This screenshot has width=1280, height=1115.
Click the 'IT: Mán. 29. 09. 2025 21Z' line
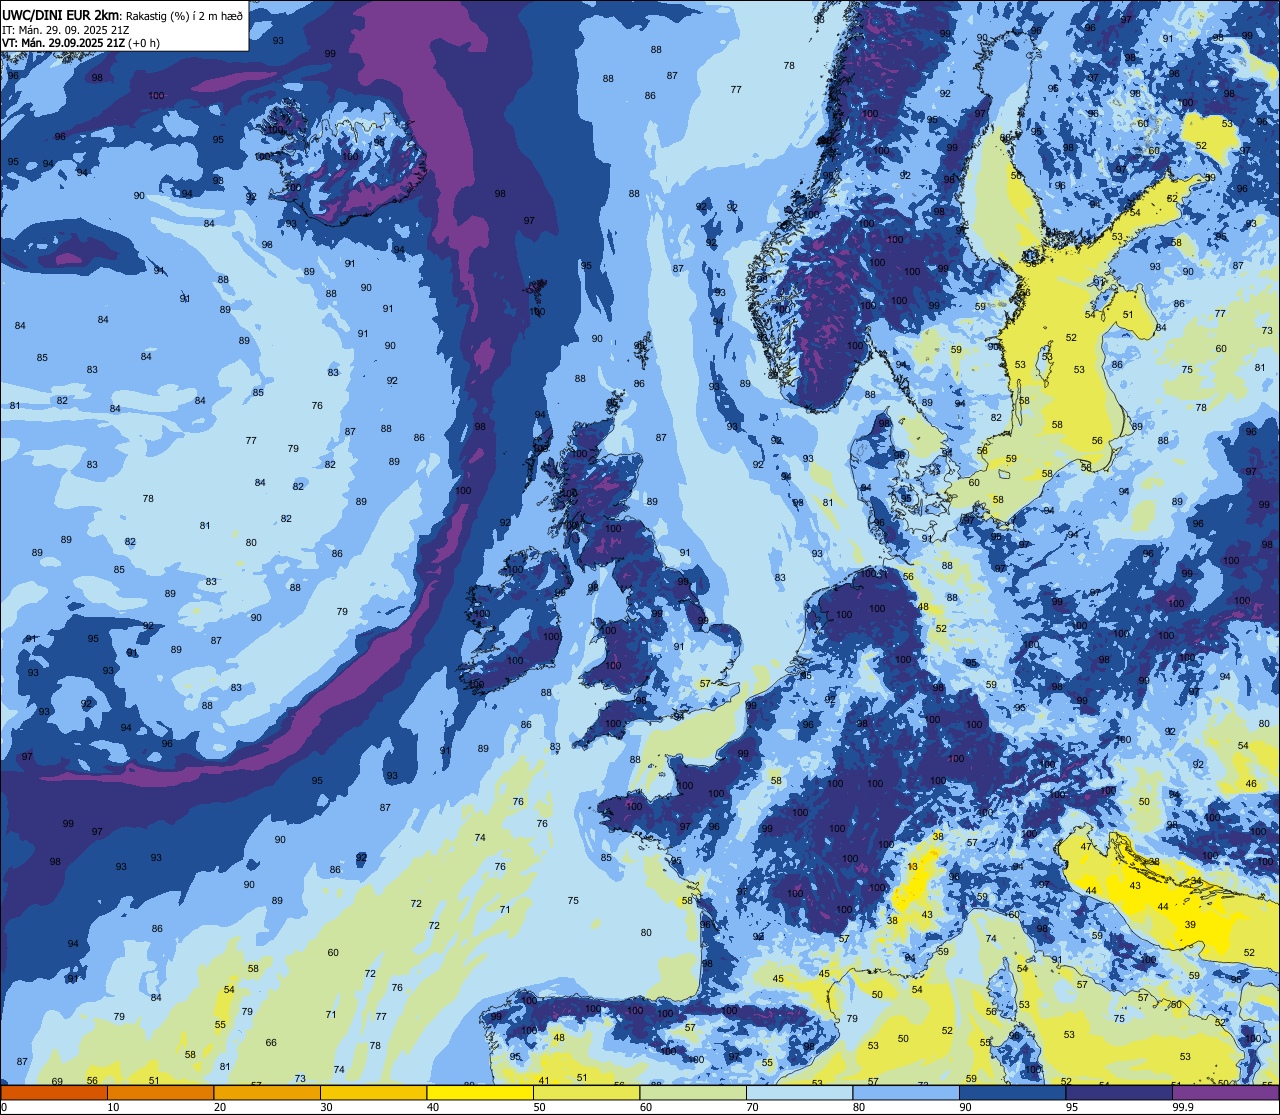pyautogui.click(x=66, y=29)
